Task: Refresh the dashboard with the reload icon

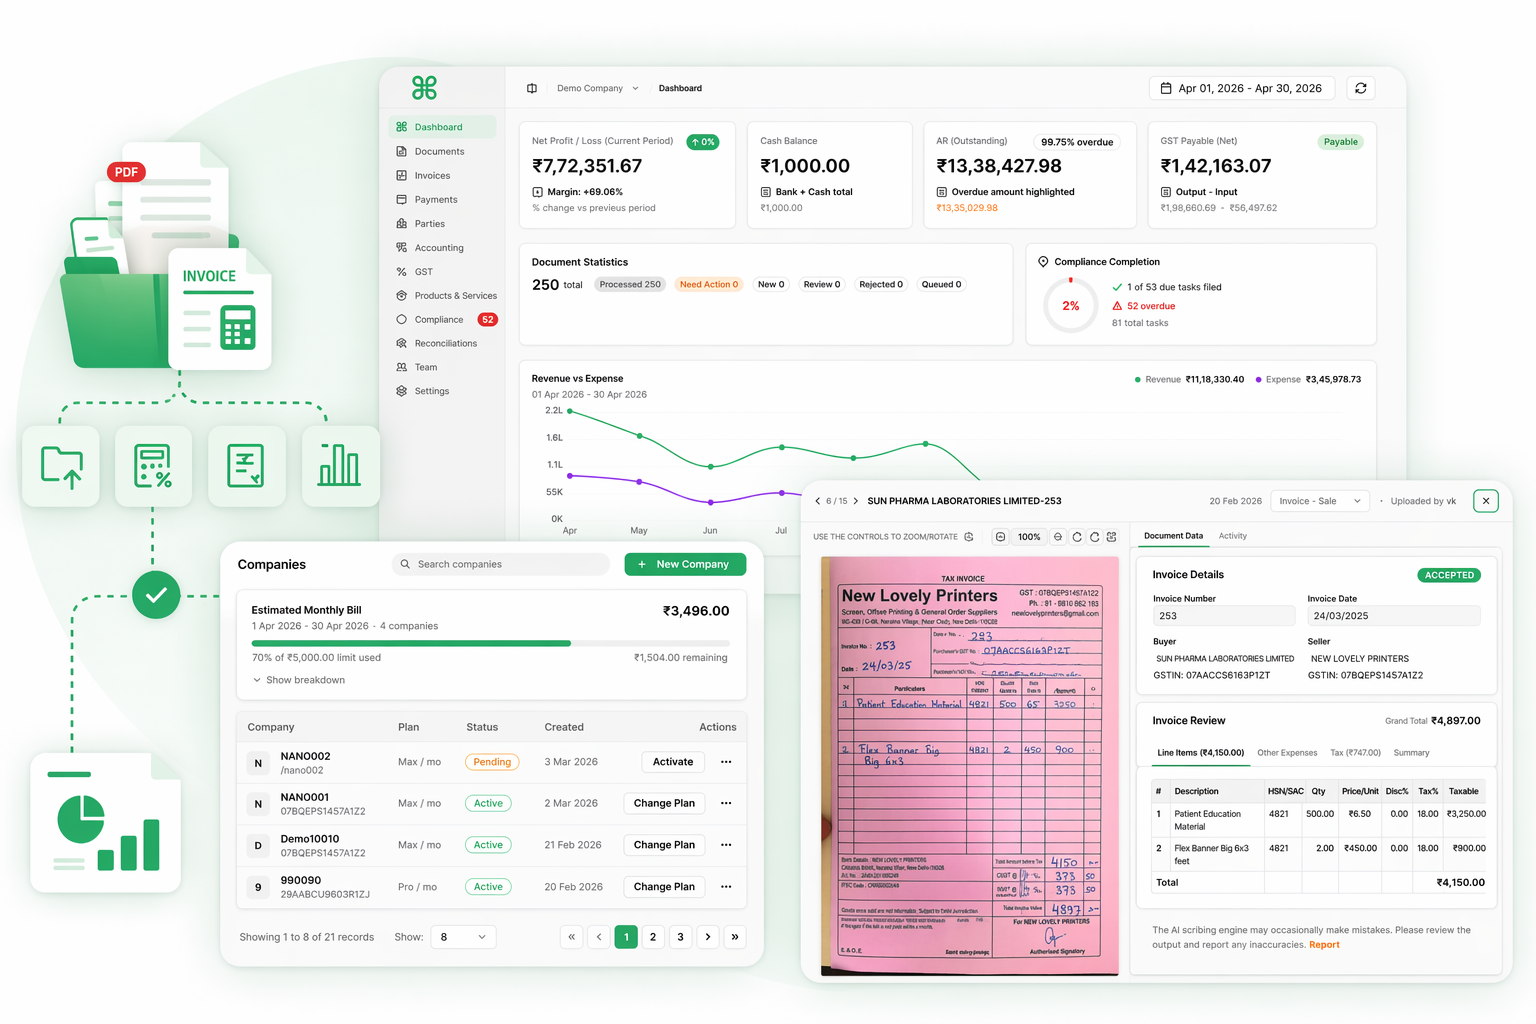Action: coord(1361,88)
